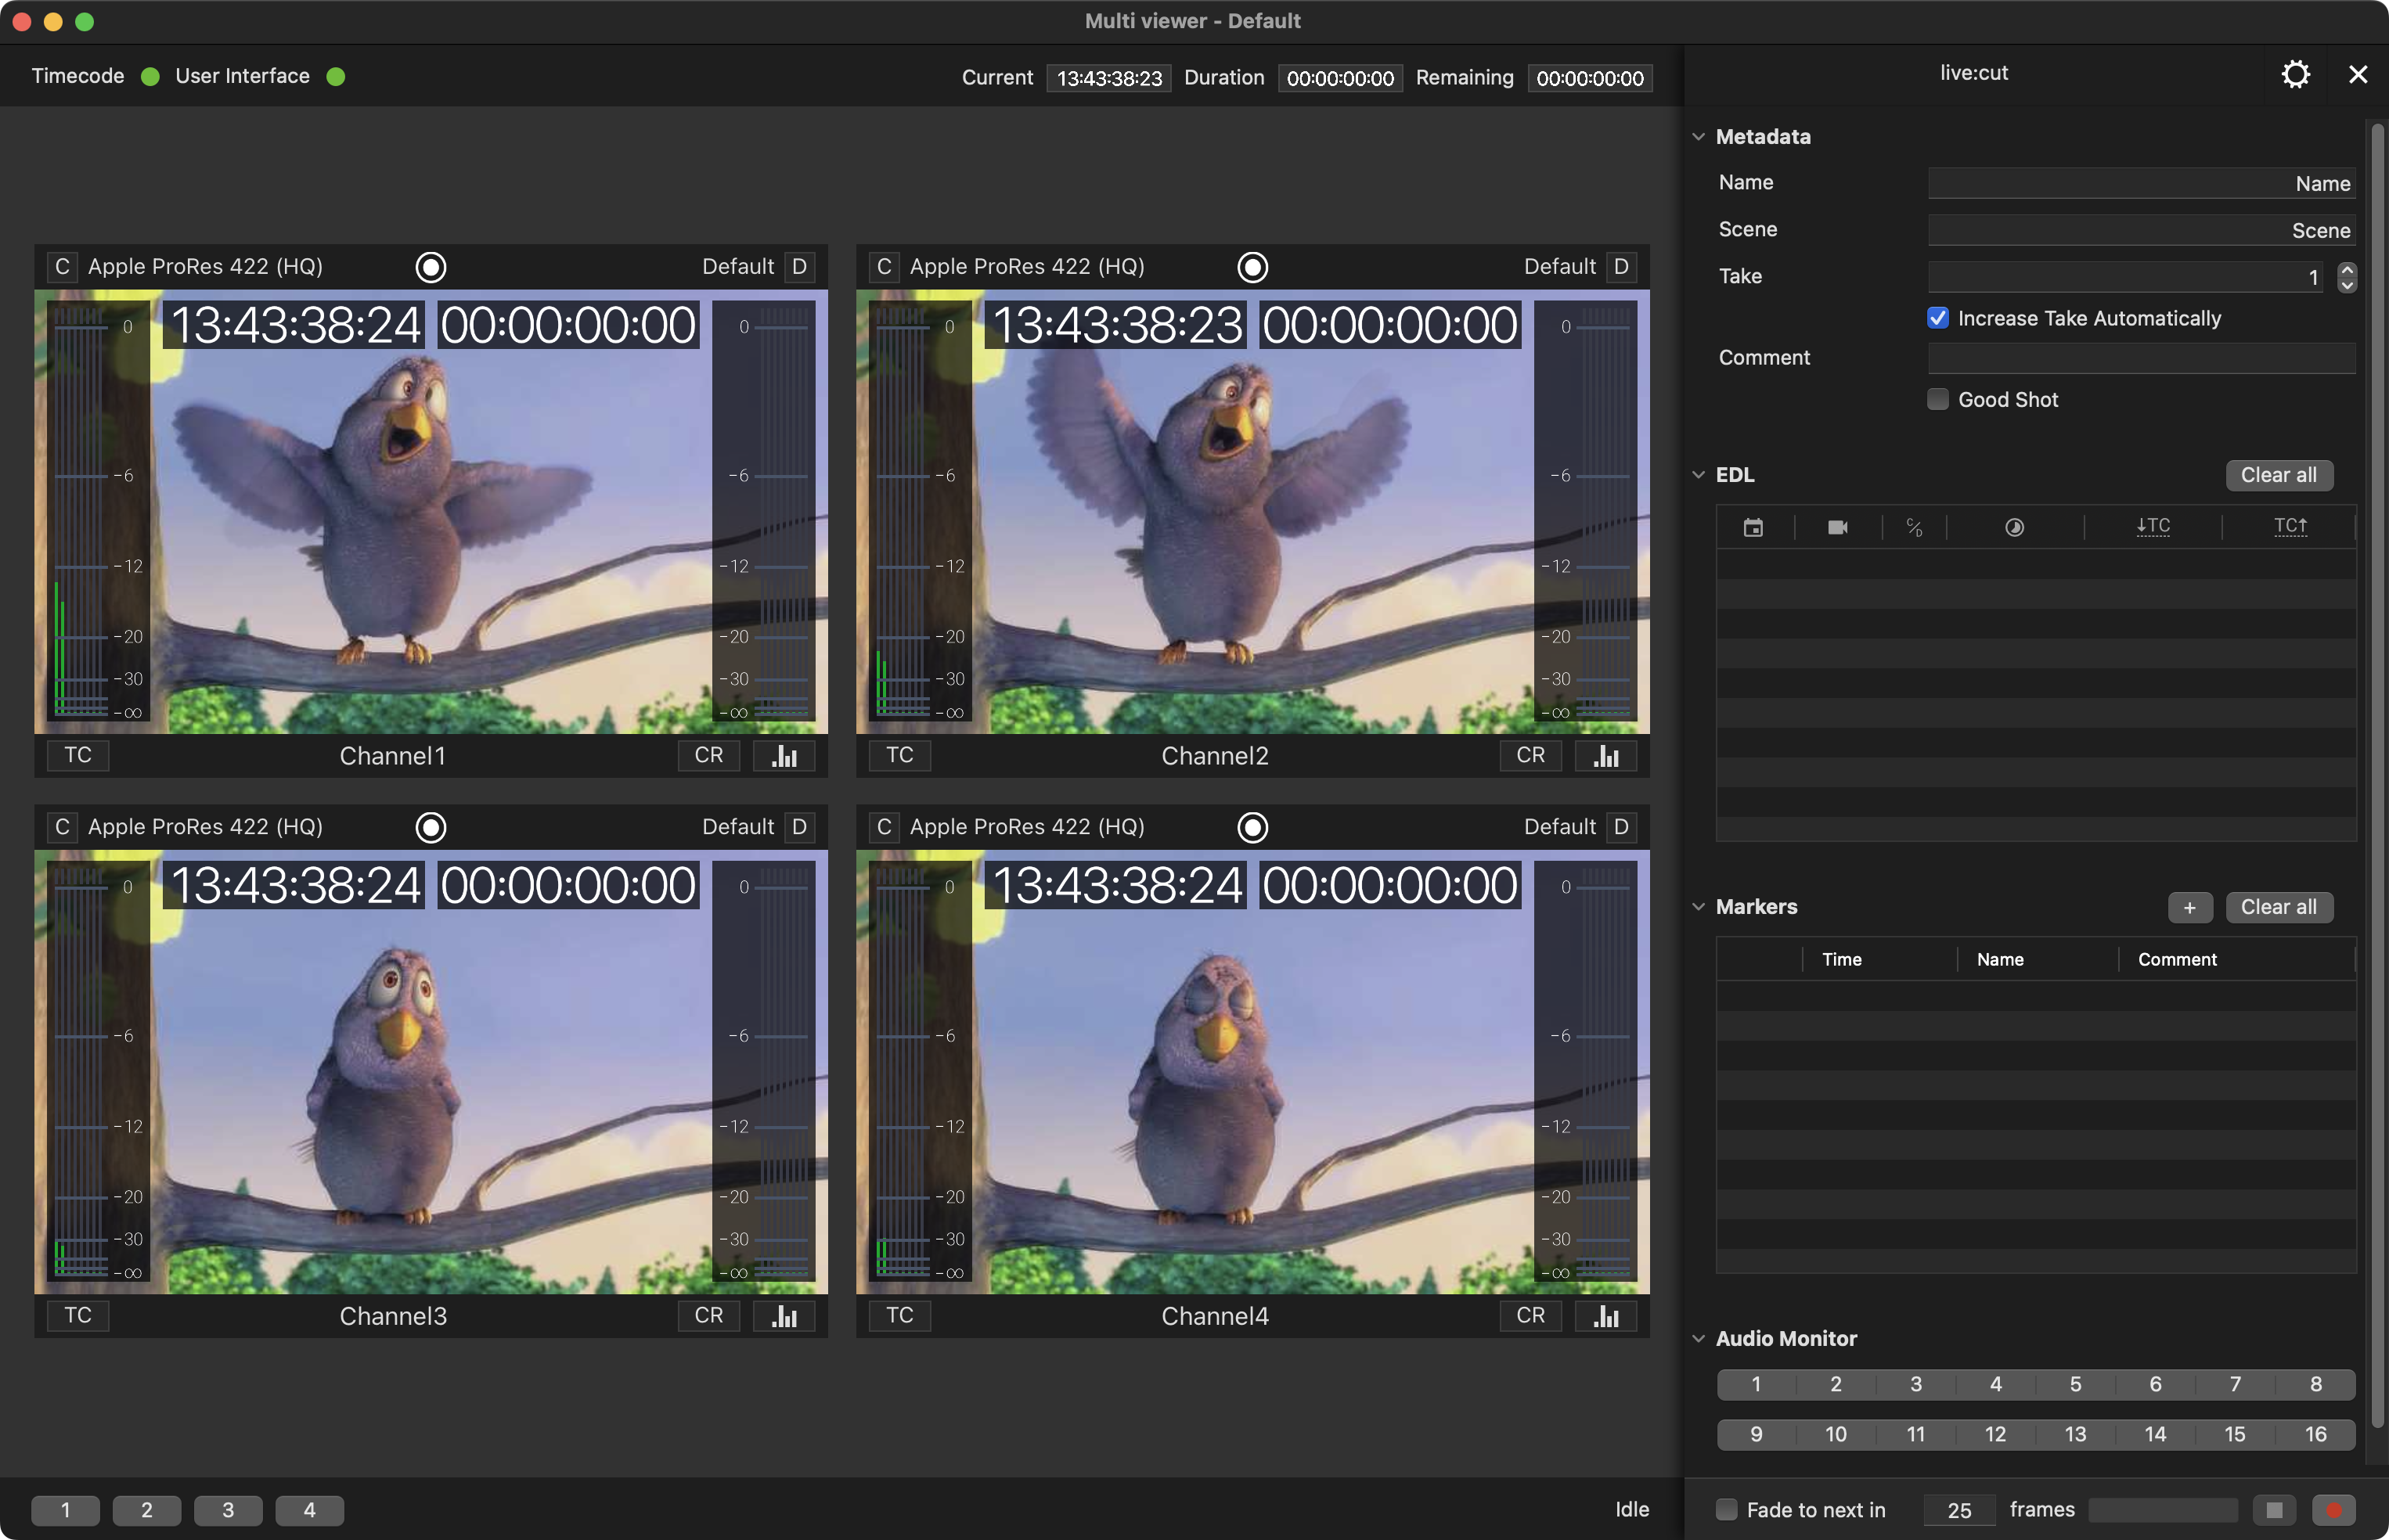Toggle CR button on Channel4
Viewport: 2389px width, 1540px height.
1531,1316
